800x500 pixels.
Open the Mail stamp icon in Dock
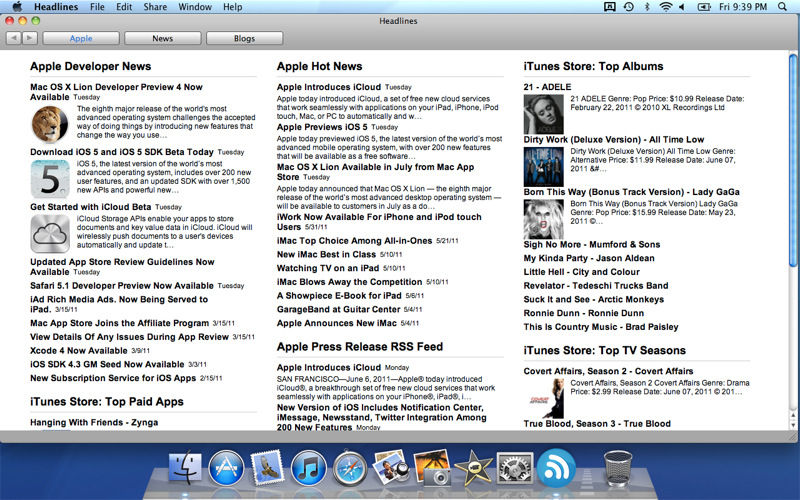point(267,467)
